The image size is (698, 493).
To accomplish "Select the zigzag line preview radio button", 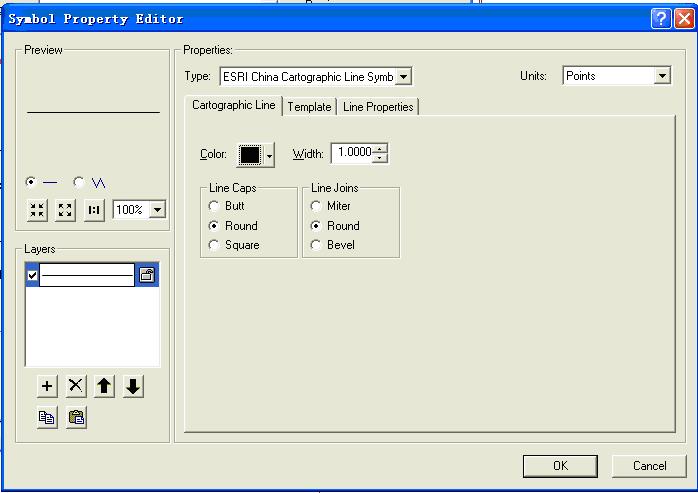I will coord(78,182).
